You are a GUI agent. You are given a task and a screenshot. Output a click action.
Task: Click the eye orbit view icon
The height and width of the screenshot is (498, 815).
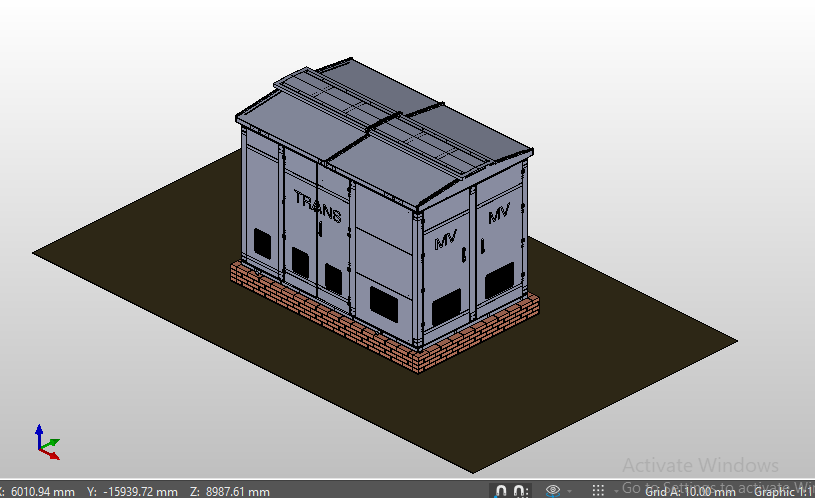coord(553,490)
